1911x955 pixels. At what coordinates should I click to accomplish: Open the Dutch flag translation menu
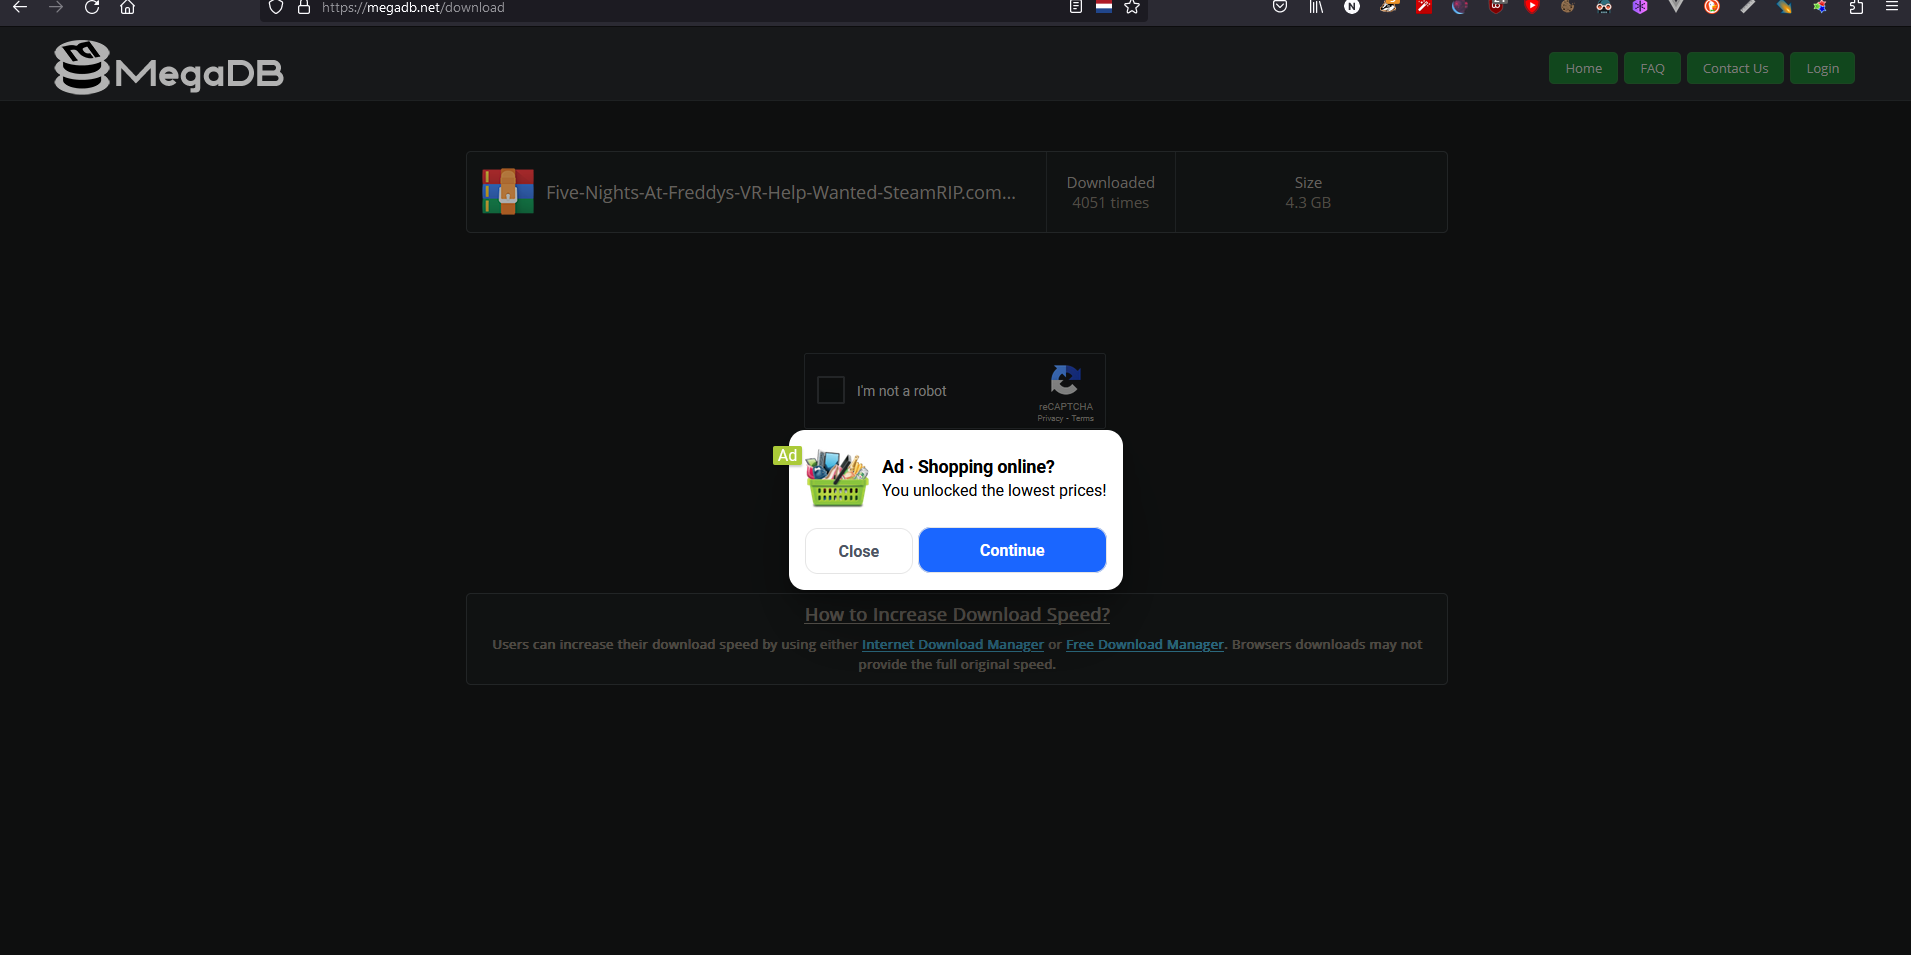[1104, 8]
